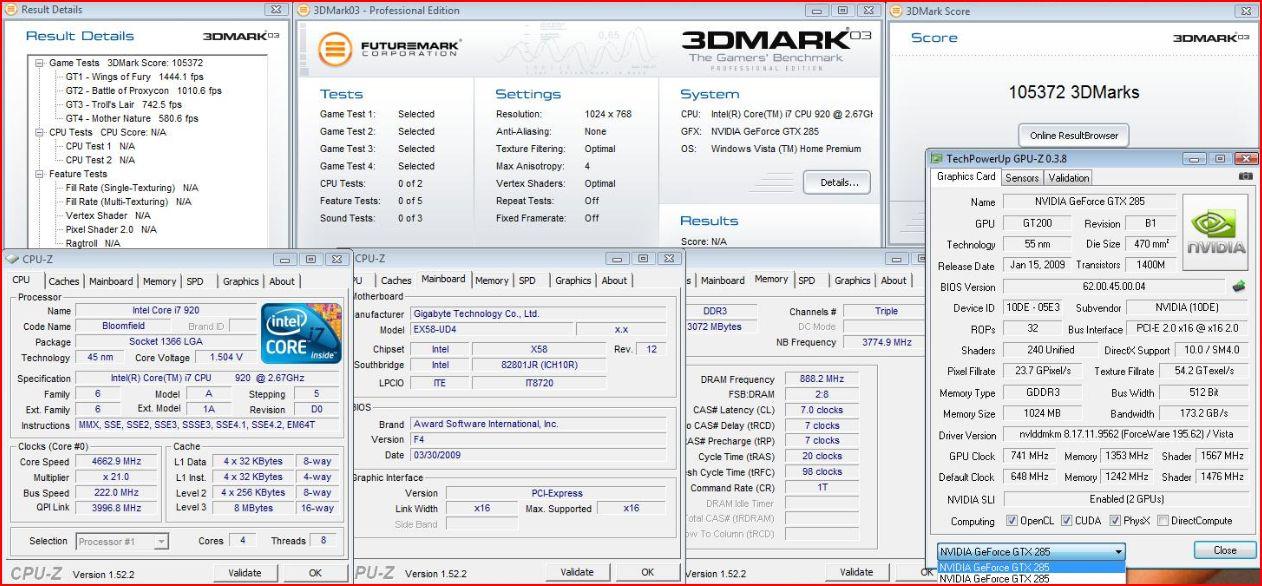Click OK in the leftmost CPU-Z window
1262x586 pixels.
[315, 573]
